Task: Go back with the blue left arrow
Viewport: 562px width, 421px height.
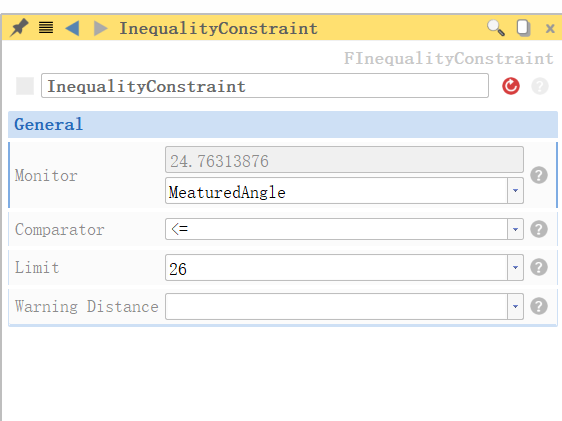Action: 72,28
